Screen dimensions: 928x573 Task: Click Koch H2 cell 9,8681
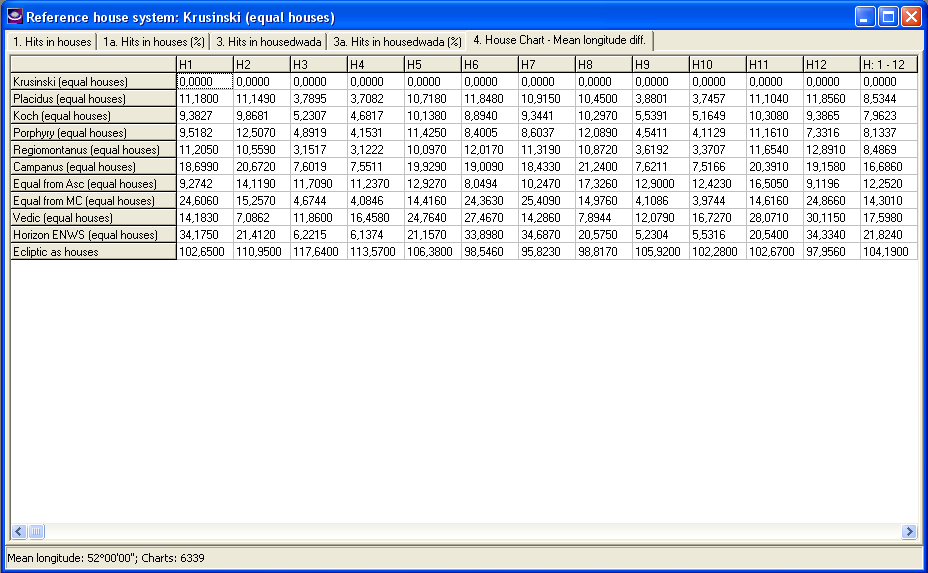tap(262, 115)
